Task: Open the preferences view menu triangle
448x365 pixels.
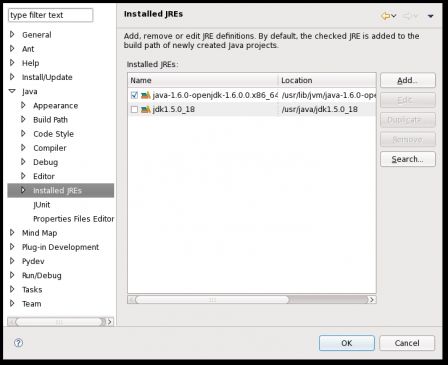Action: pos(430,16)
